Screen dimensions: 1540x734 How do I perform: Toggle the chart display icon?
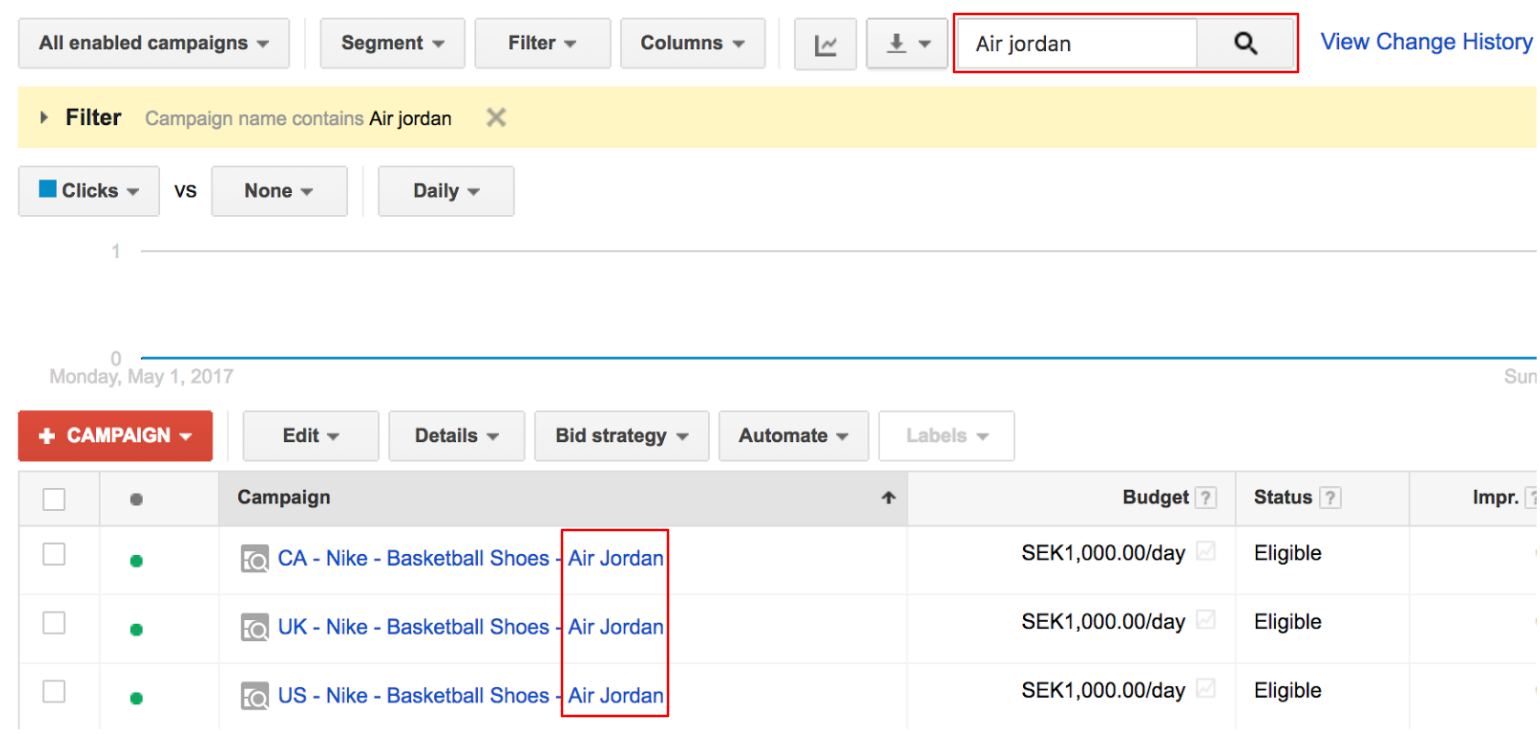825,44
